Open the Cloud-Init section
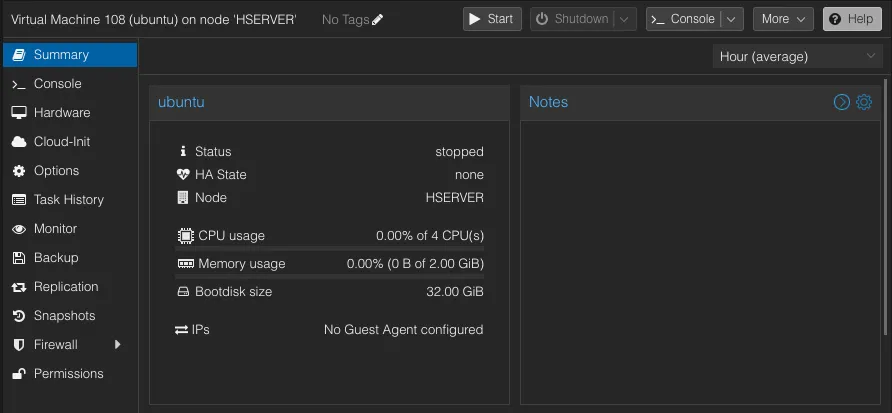This screenshot has height=413, width=892. 61,142
